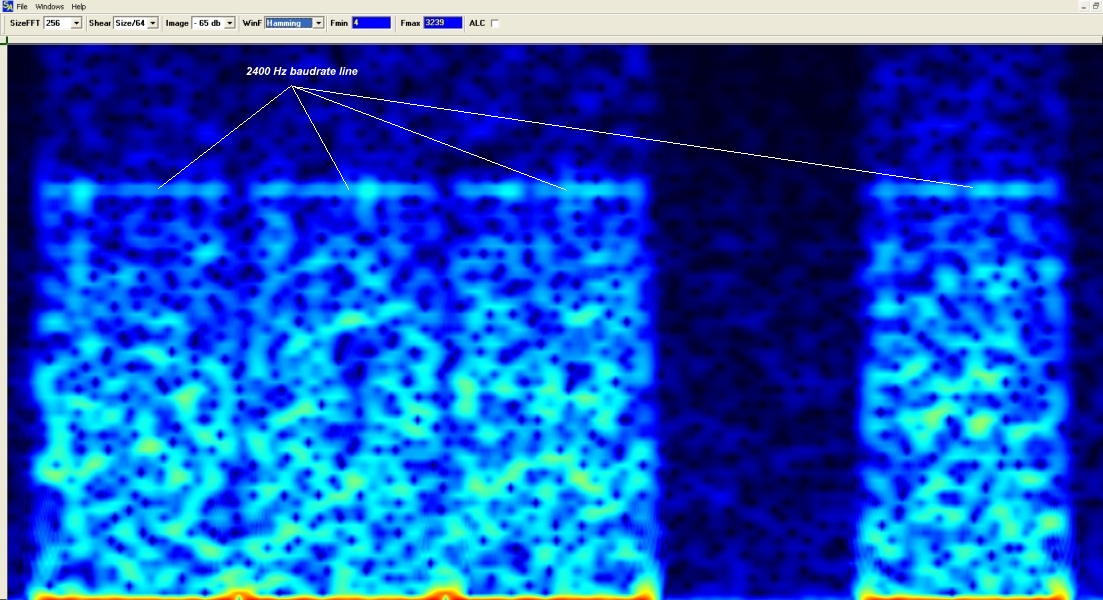Click the Fmax input field

442,23
